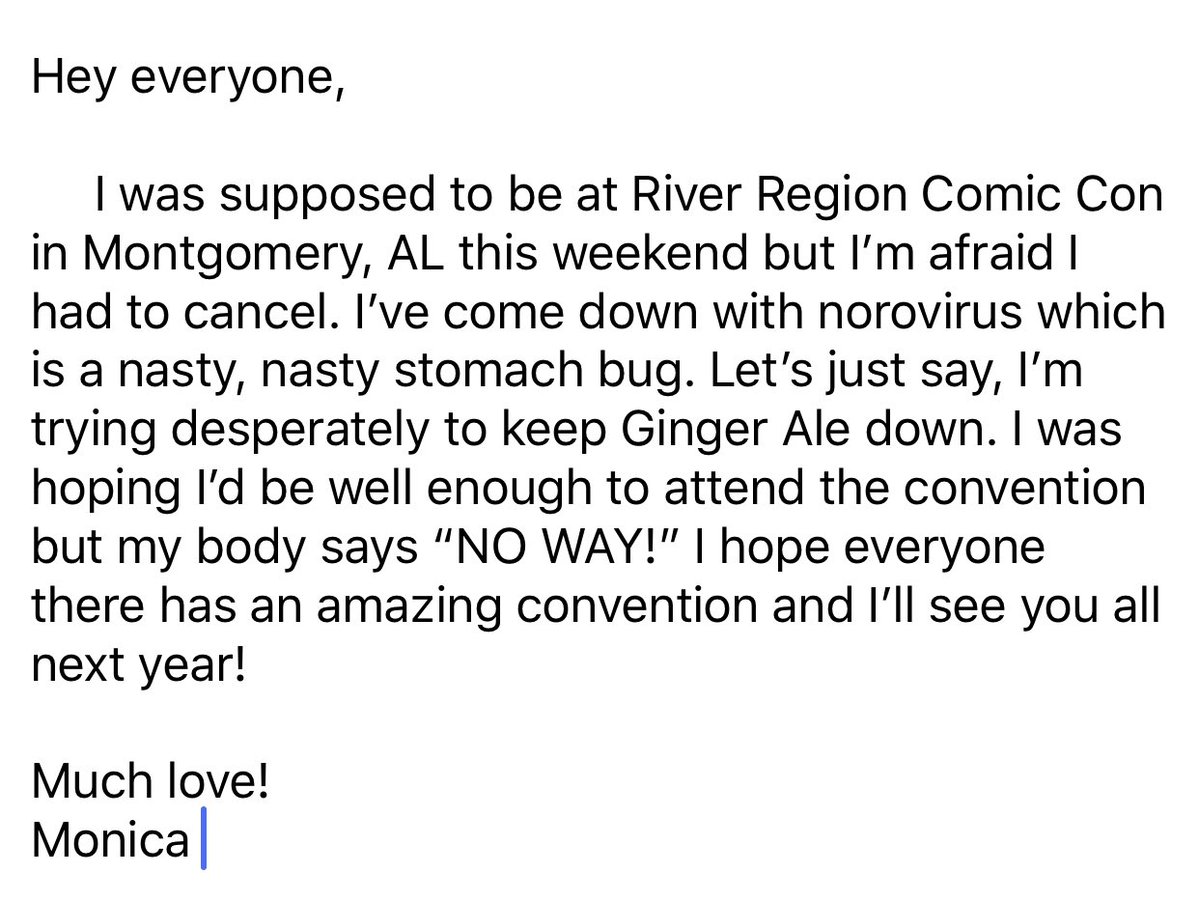Click the word "norovirus" in the note
The width and height of the screenshot is (1199, 901).
[919, 311]
